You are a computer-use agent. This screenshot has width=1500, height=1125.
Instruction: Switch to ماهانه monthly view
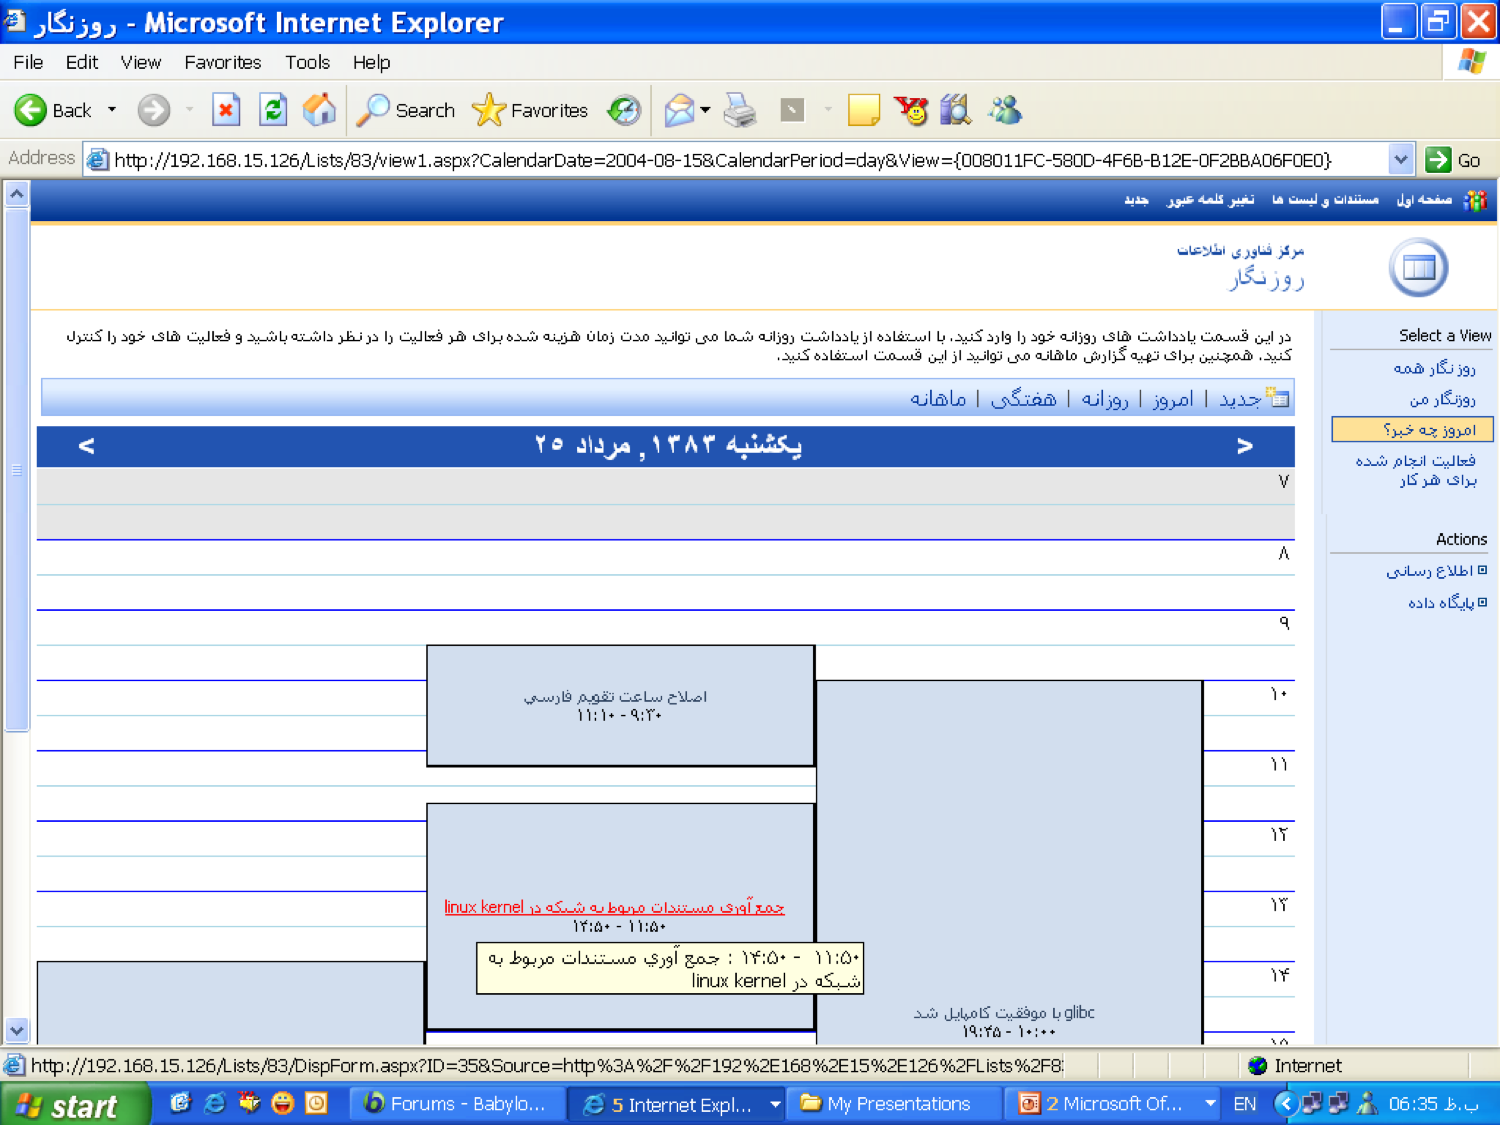(x=938, y=398)
